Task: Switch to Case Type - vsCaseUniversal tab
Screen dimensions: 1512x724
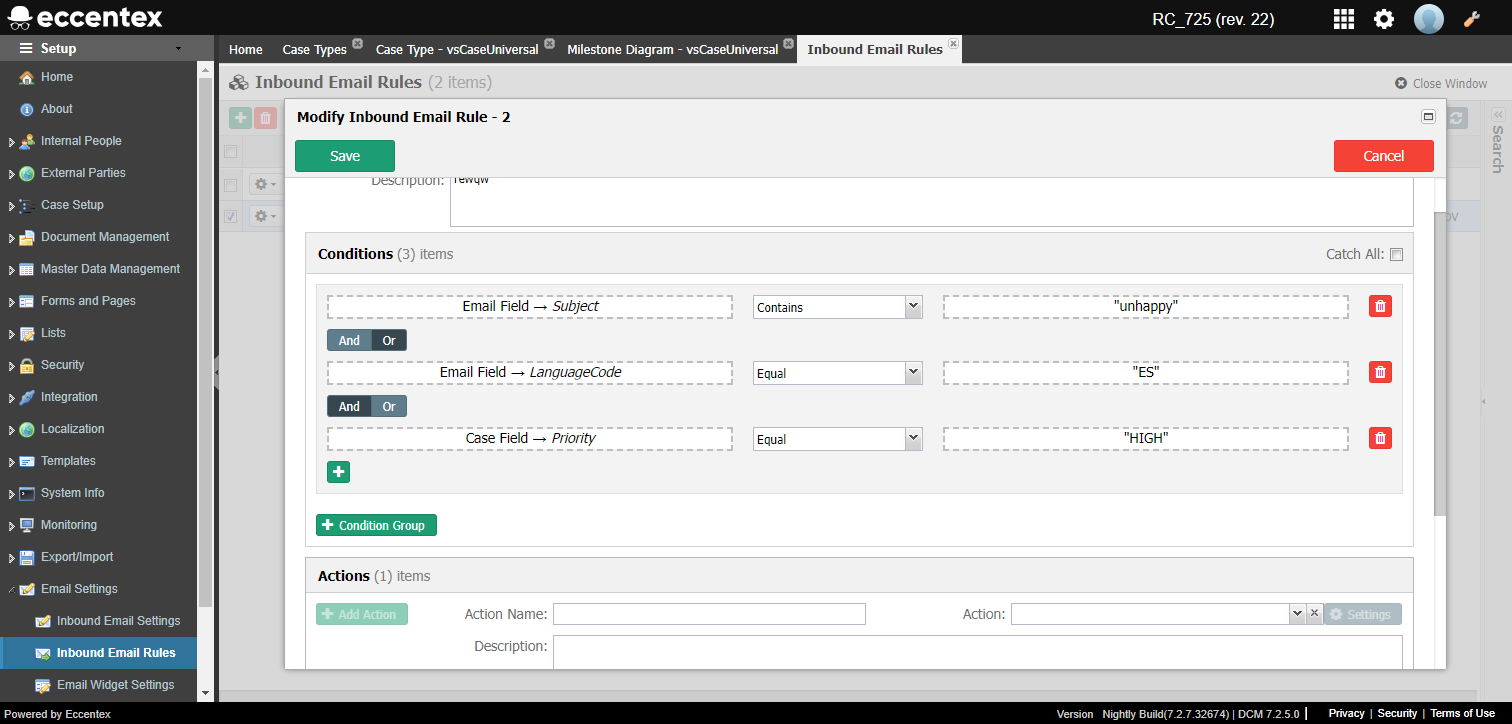Action: (457, 49)
